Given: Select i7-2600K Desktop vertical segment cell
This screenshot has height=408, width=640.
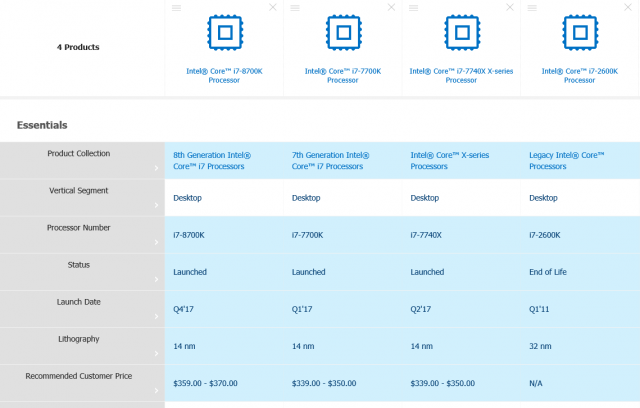Looking at the screenshot, I should tap(580, 198).
